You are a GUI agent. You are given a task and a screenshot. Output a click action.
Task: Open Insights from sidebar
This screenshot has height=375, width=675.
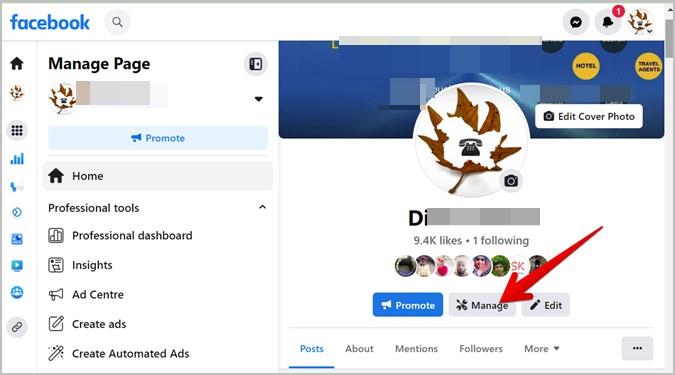pyautogui.click(x=92, y=265)
